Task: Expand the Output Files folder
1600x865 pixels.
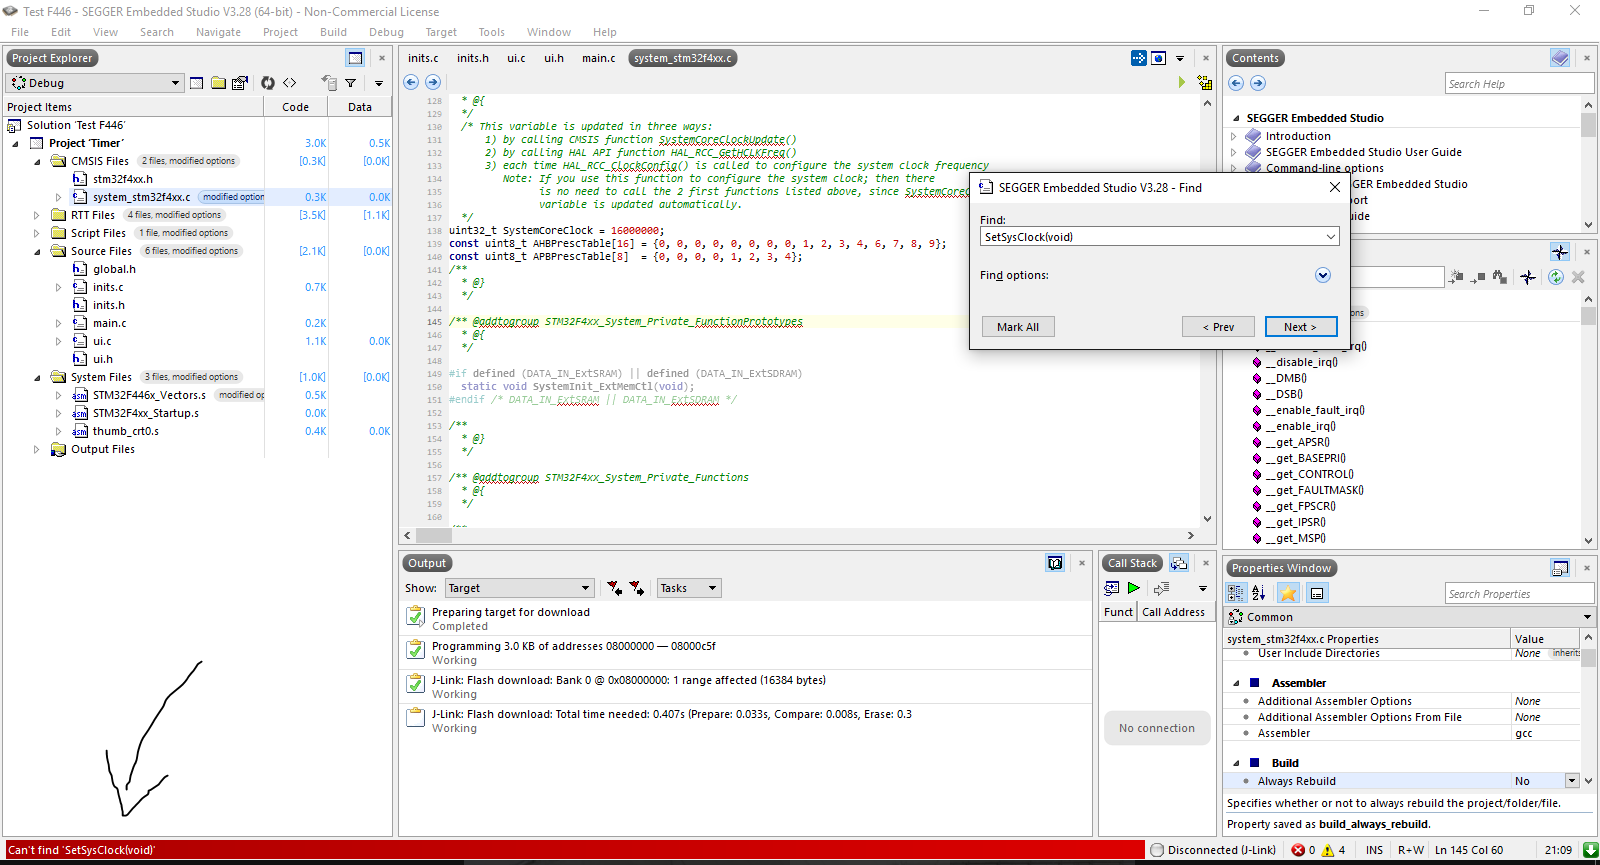Action: pyautogui.click(x=37, y=449)
